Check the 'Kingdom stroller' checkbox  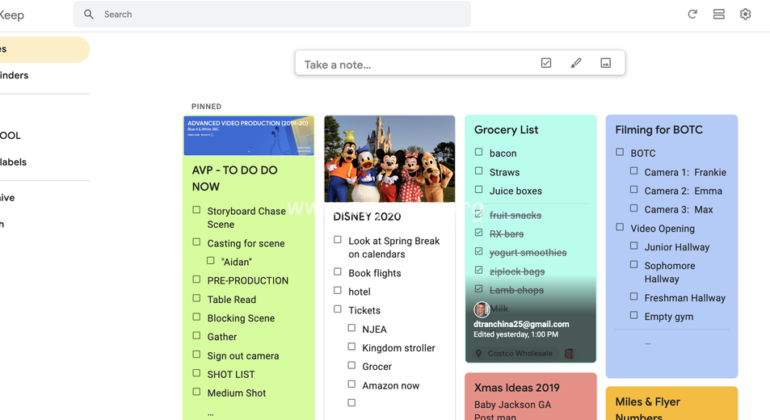pos(352,347)
